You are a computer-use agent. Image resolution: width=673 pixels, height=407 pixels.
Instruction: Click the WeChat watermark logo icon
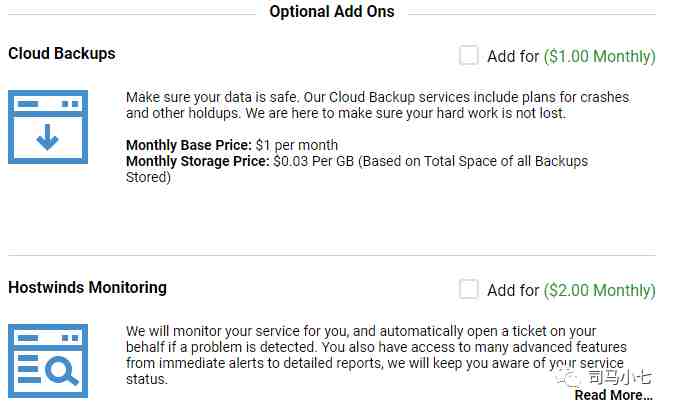click(x=568, y=377)
